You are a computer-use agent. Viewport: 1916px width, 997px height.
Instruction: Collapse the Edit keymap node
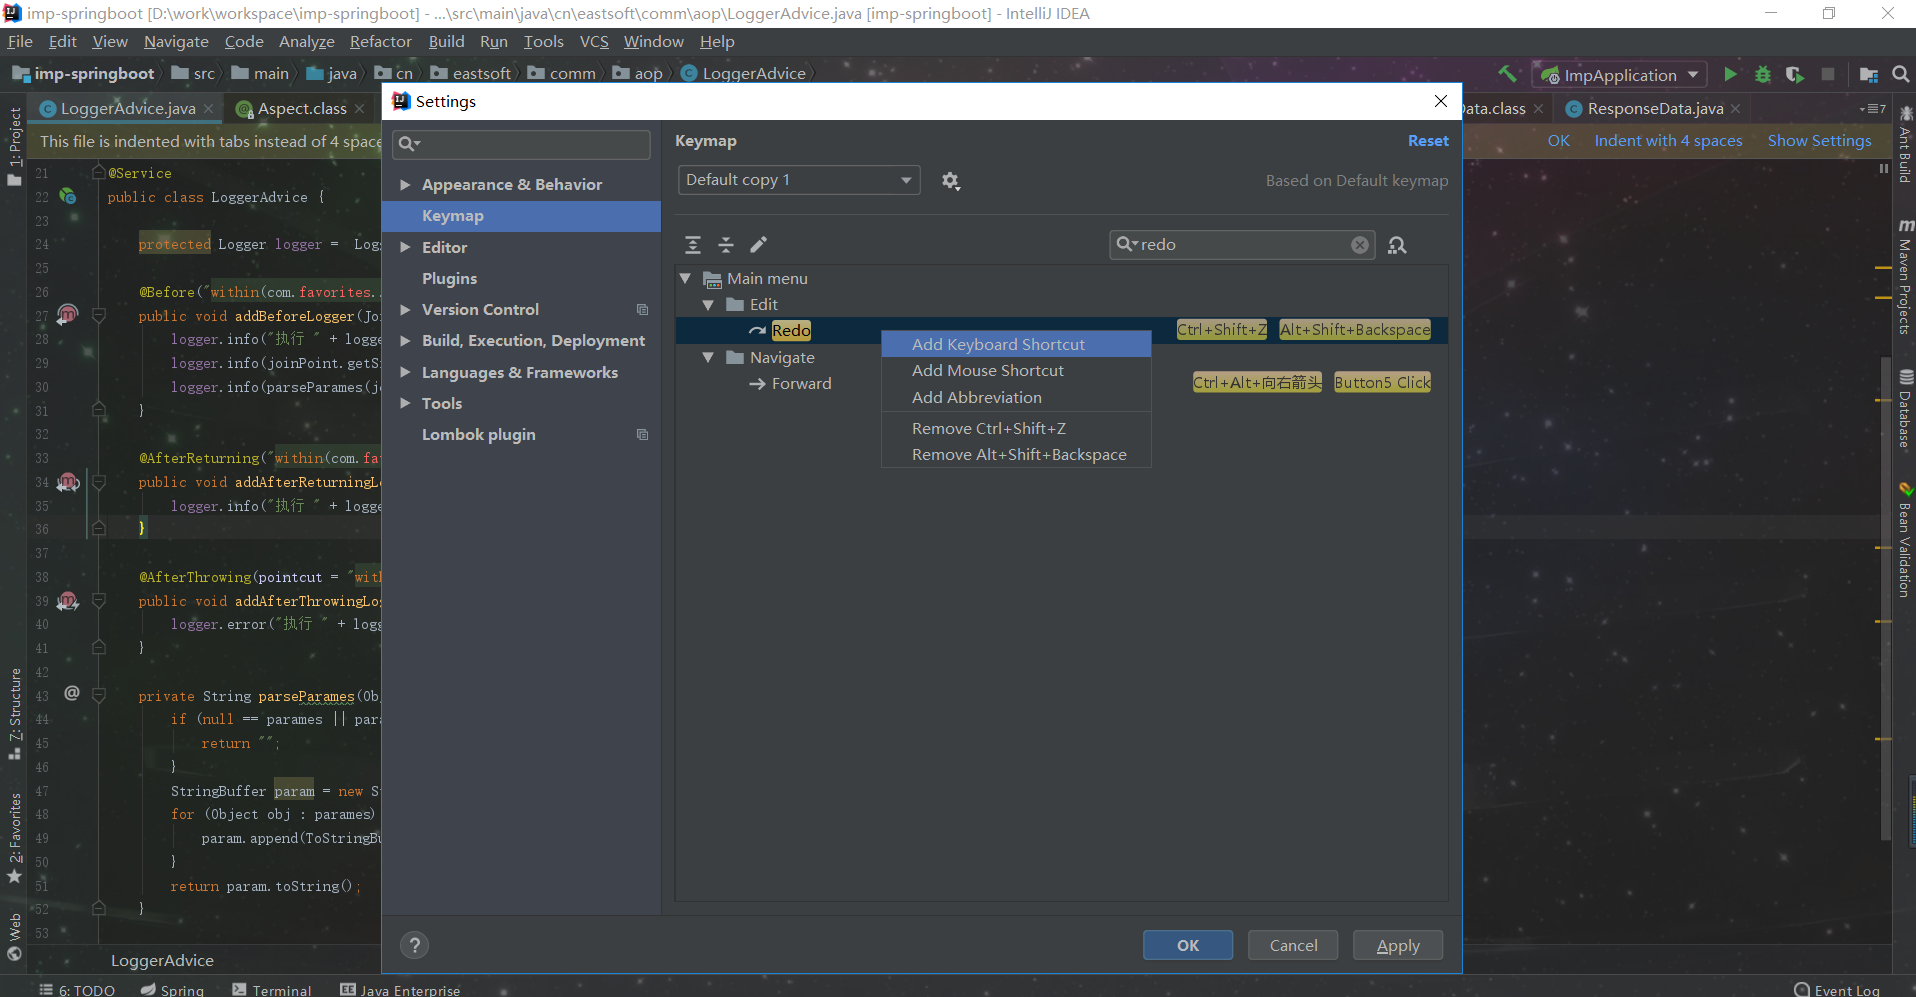click(708, 305)
